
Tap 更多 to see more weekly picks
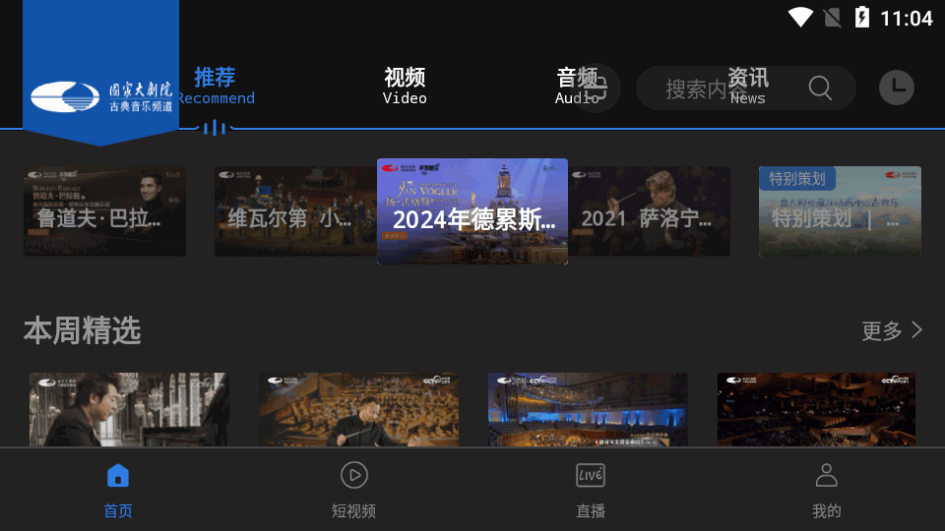pyautogui.click(x=882, y=330)
